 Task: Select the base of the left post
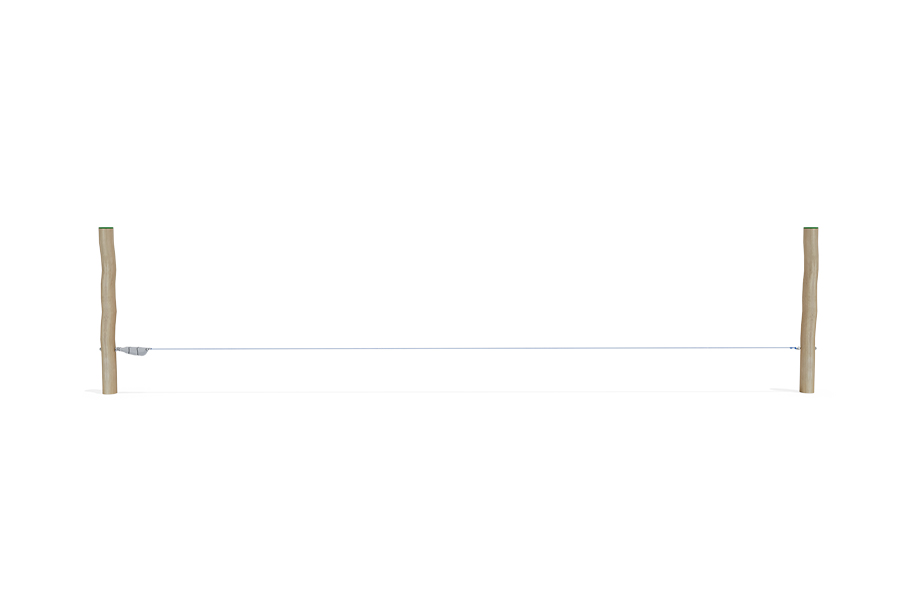click(108, 388)
